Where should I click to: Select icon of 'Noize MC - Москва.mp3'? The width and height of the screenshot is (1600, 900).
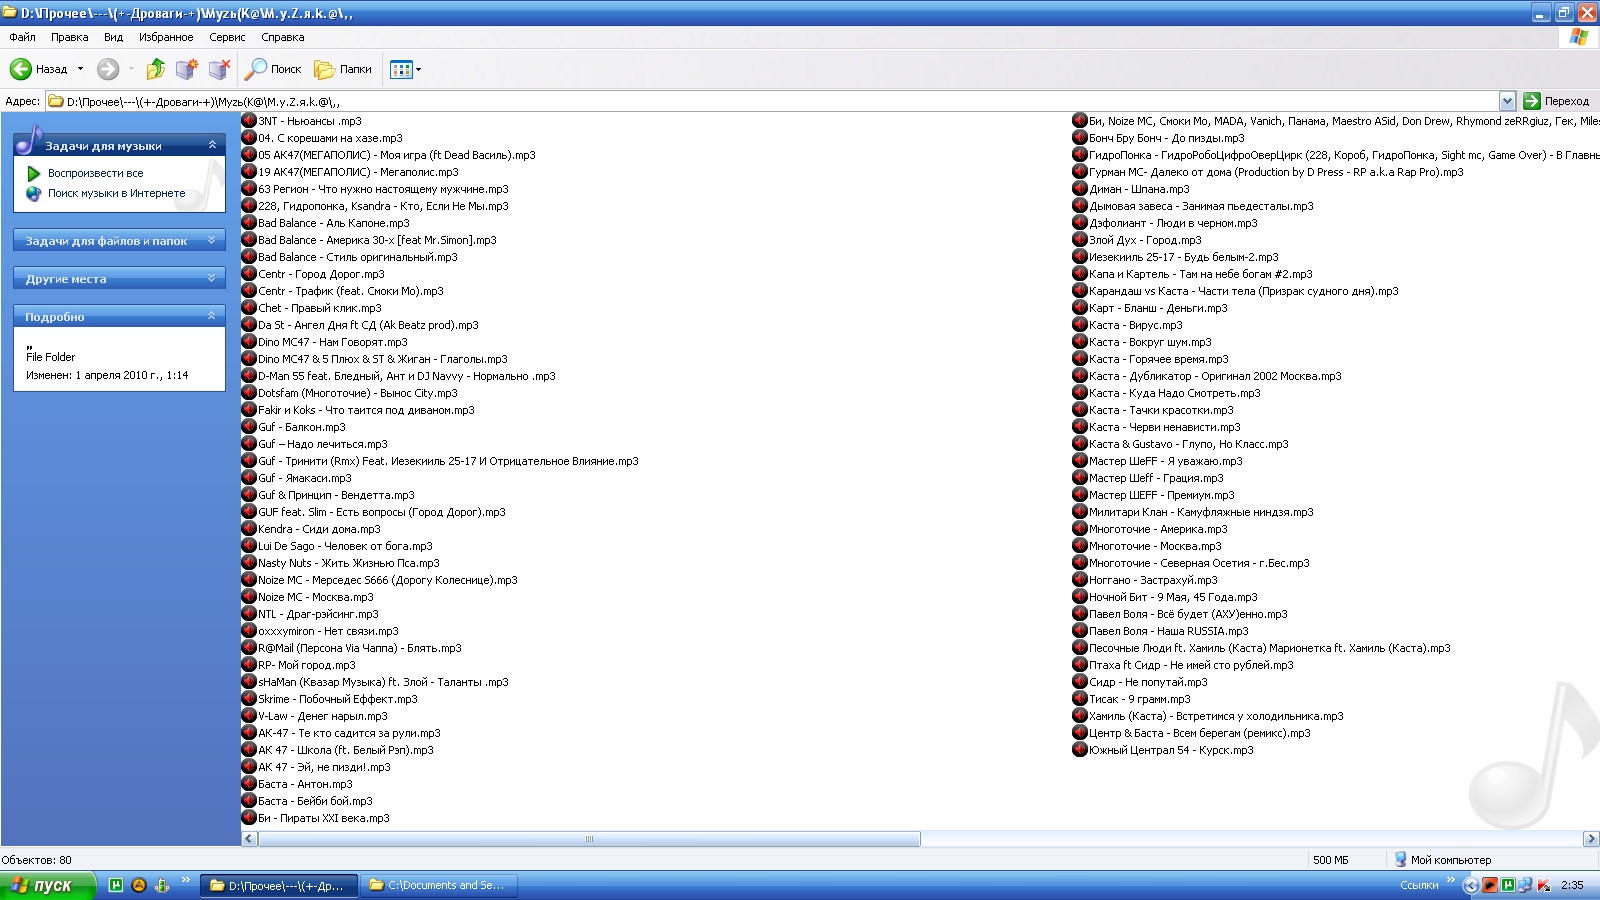coord(249,597)
